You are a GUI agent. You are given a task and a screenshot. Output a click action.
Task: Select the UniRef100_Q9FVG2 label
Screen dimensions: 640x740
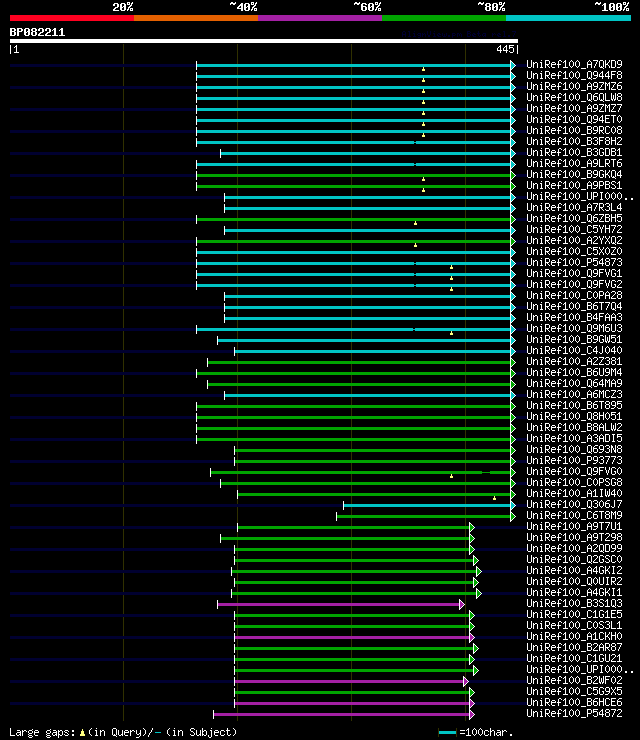click(x=574, y=285)
